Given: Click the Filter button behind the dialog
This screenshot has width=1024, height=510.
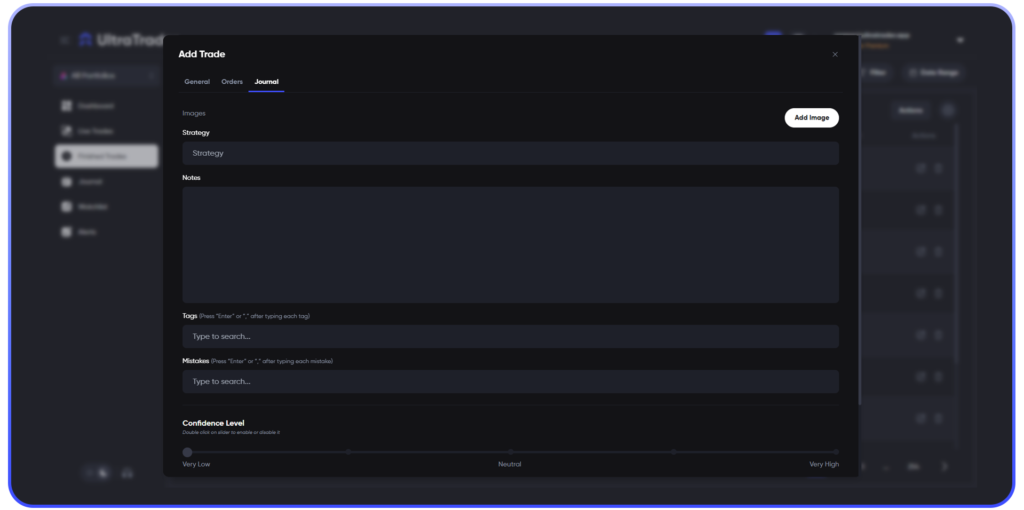Looking at the screenshot, I should click(872, 73).
